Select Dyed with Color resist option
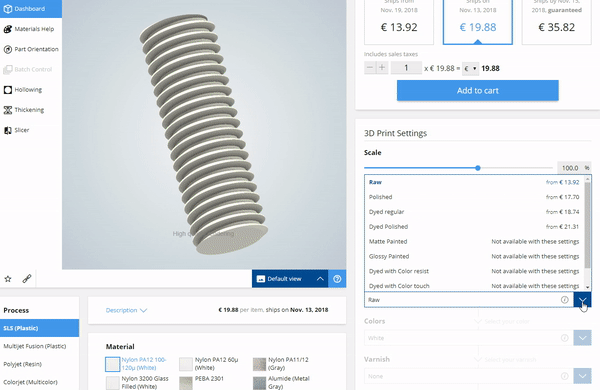This screenshot has height=390, width=600. [474, 271]
